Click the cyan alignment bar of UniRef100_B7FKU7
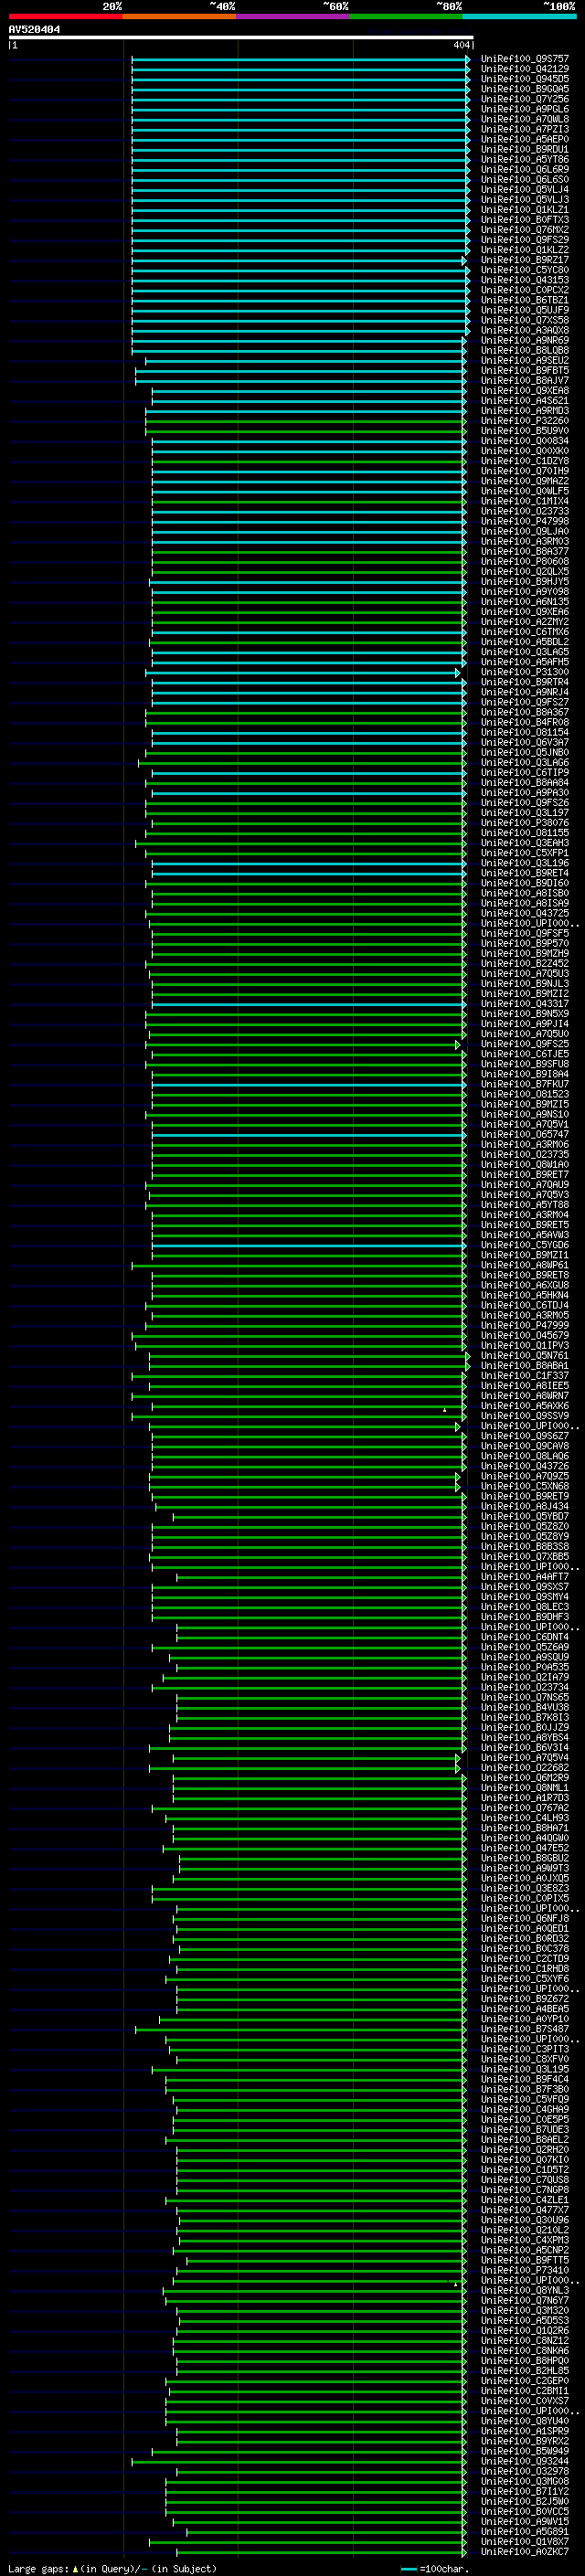This screenshot has width=585, height=2576. pos(308,1084)
